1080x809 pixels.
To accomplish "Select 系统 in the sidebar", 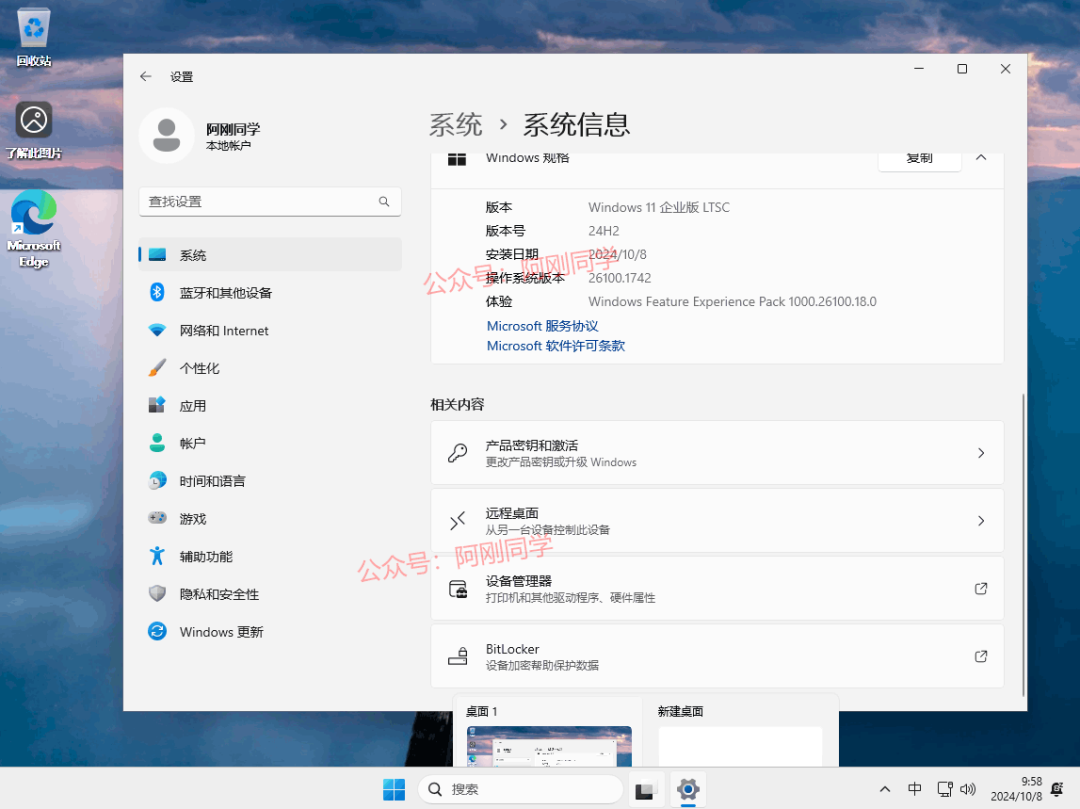I will [x=270, y=255].
